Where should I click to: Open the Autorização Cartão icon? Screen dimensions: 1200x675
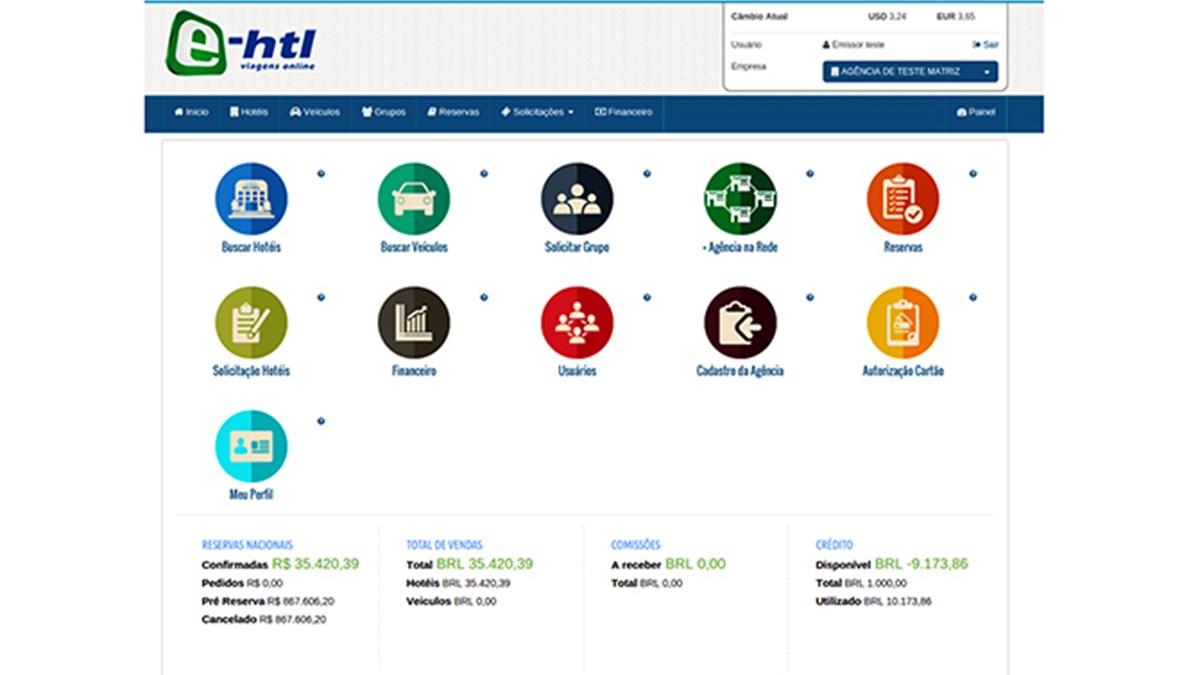pos(903,323)
